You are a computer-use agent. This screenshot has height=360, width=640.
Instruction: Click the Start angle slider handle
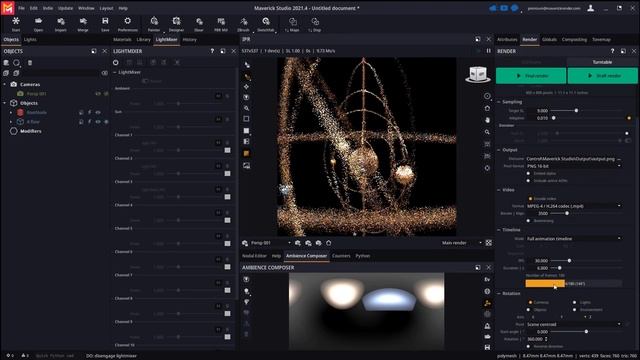click(586, 332)
